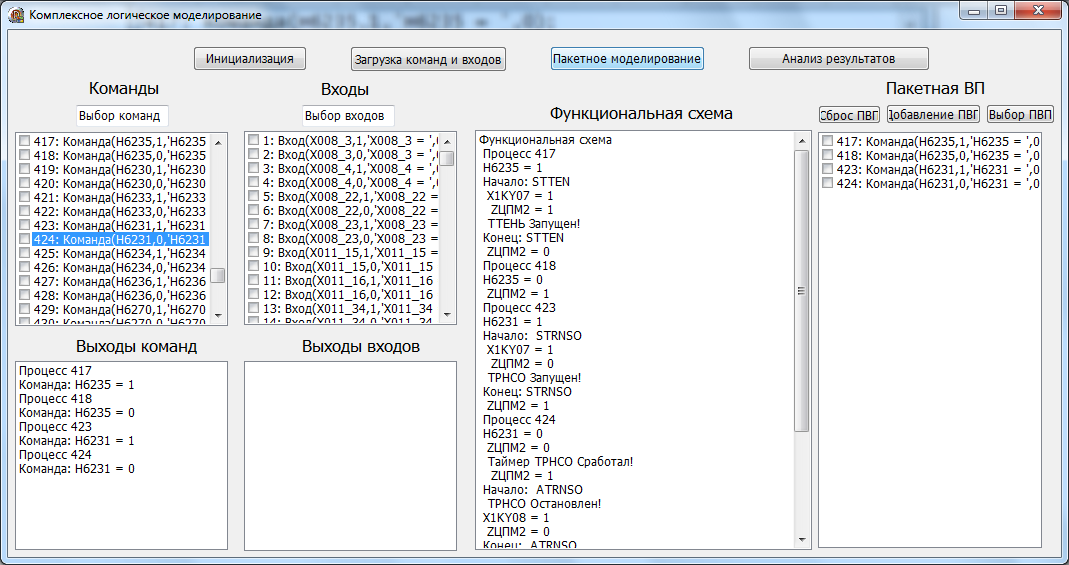Open Загрузка команд и входов

[428, 59]
